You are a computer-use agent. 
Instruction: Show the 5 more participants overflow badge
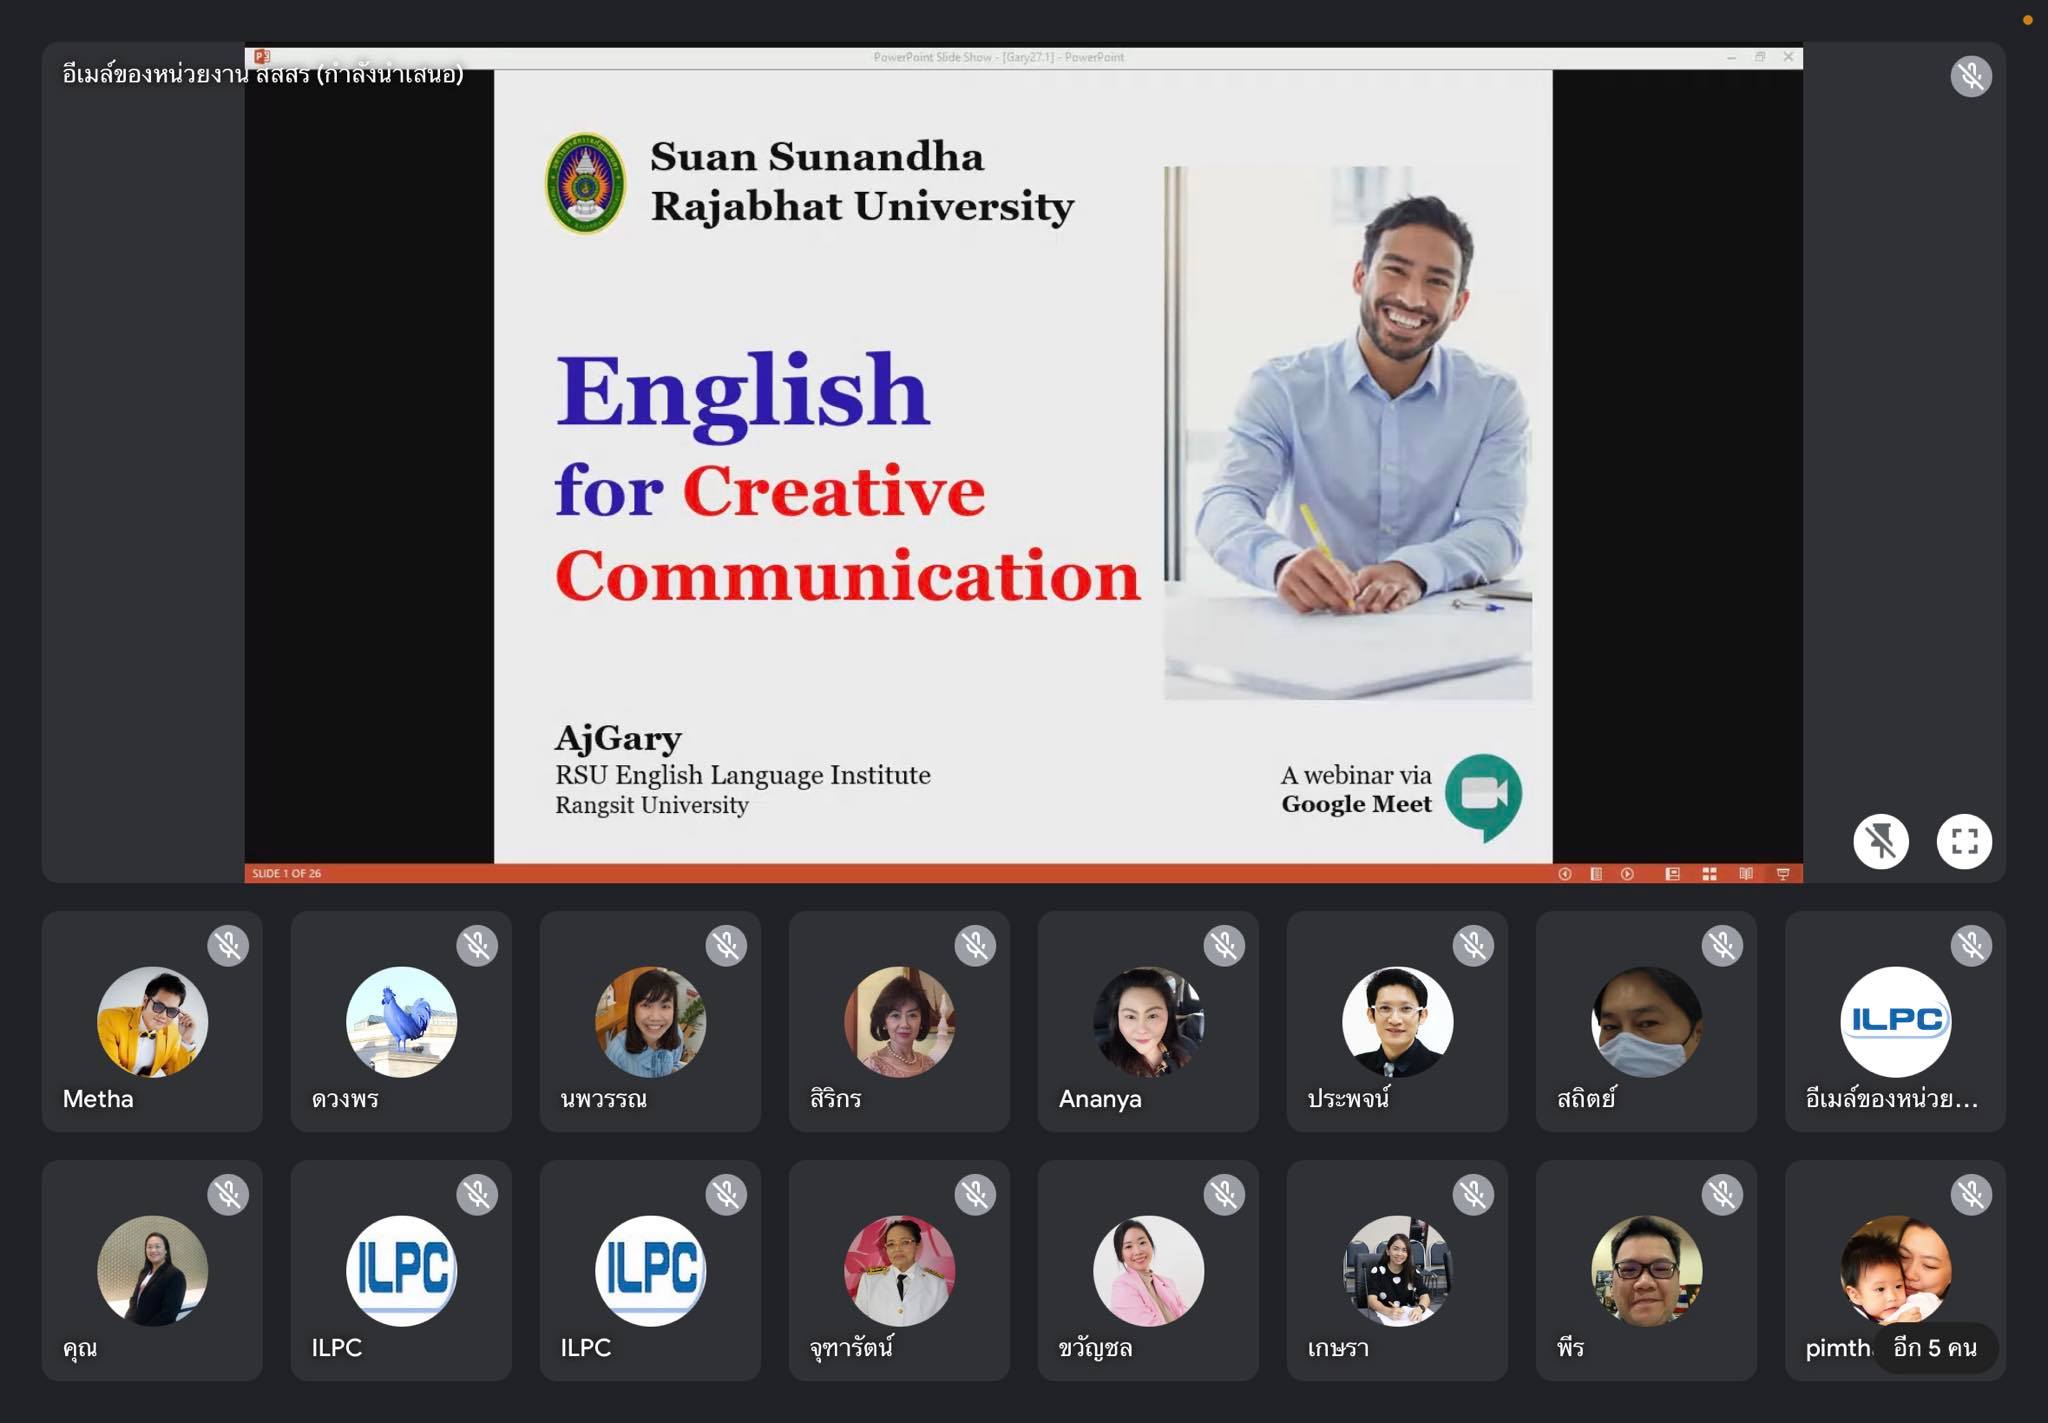tap(1934, 1348)
